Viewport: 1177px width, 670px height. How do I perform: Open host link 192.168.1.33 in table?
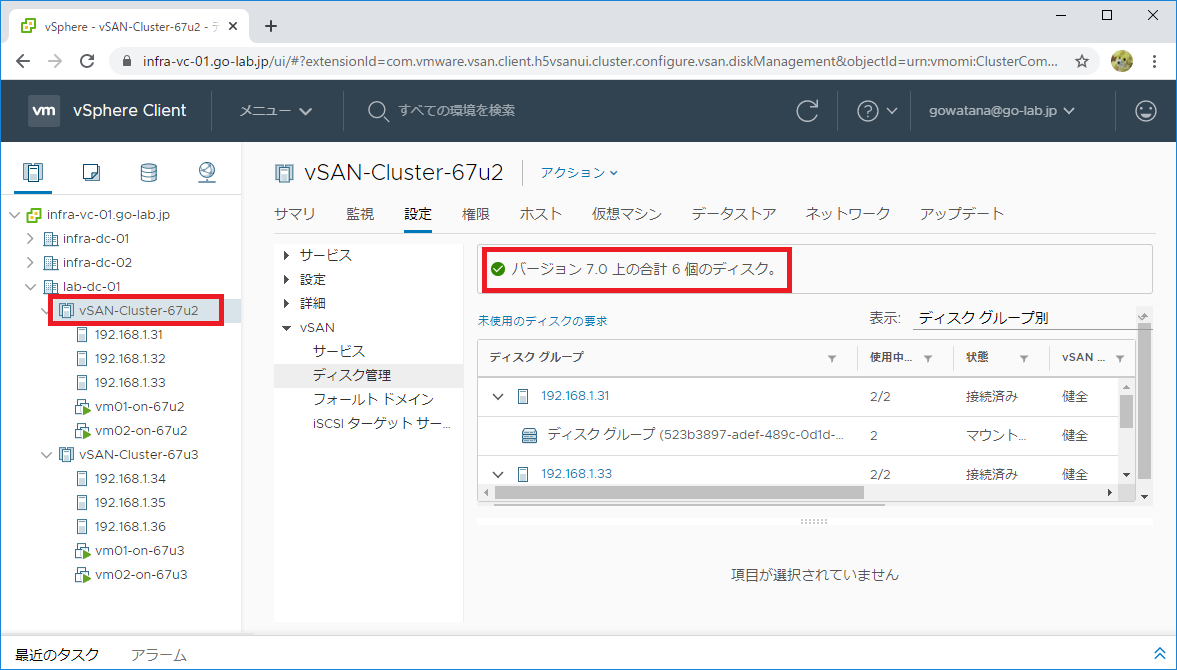[x=576, y=473]
